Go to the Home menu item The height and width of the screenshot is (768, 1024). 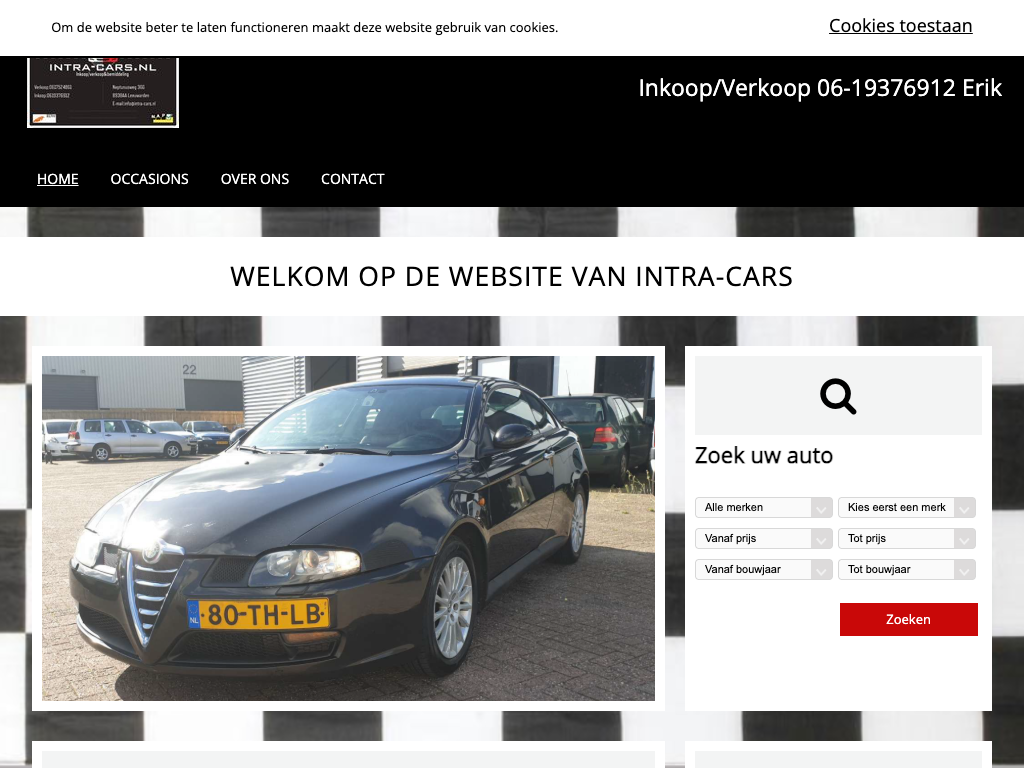57,179
